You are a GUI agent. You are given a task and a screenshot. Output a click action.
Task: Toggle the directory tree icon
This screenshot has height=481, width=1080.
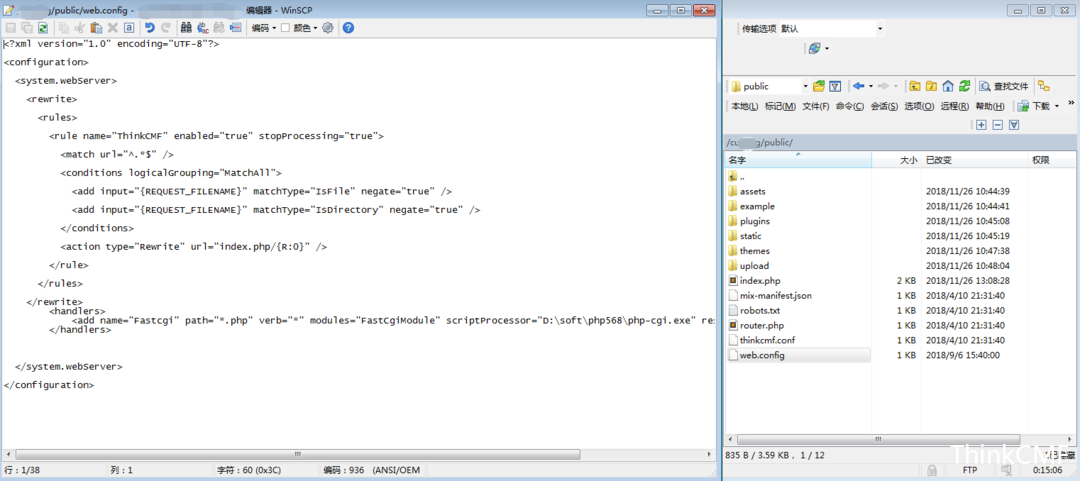point(1044,86)
